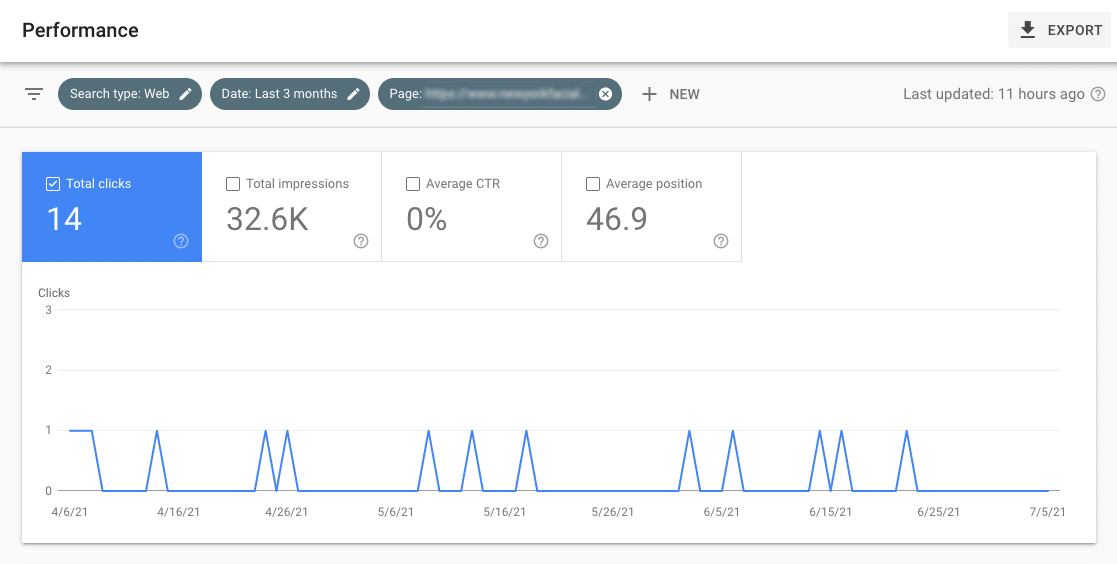Click the 6/25/21 axis date label
1117x564 pixels.
pos(938,512)
